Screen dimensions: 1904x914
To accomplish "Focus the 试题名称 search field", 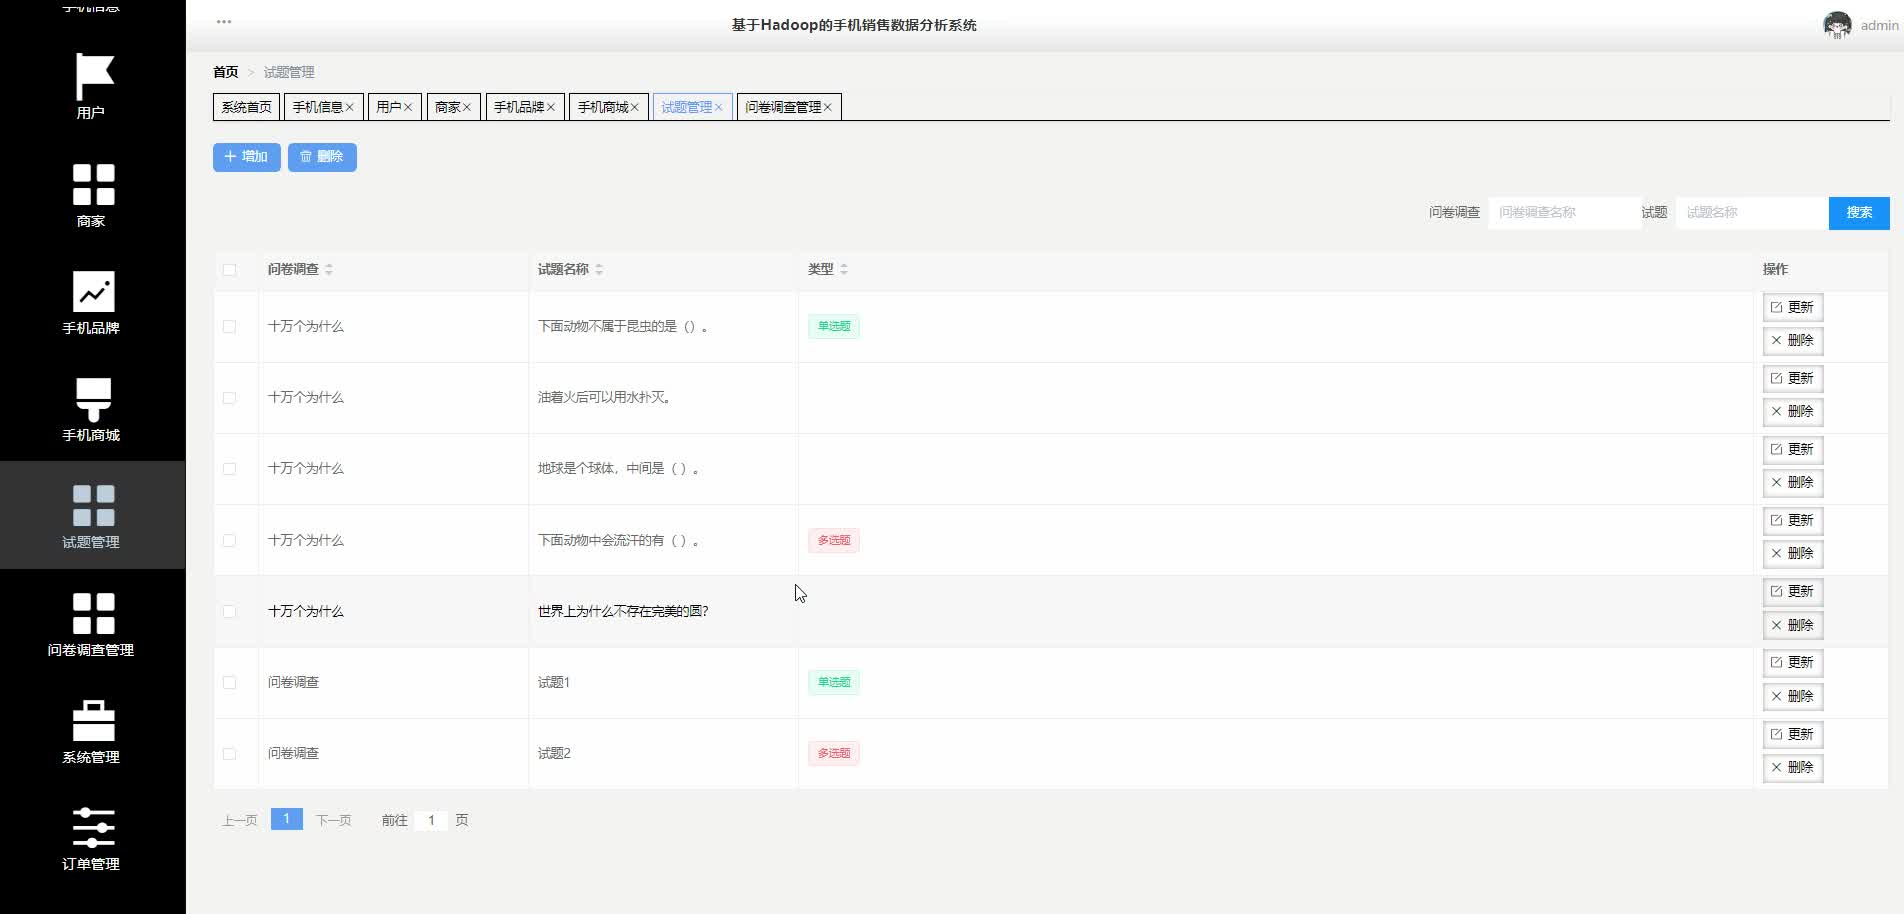I will point(1752,213).
